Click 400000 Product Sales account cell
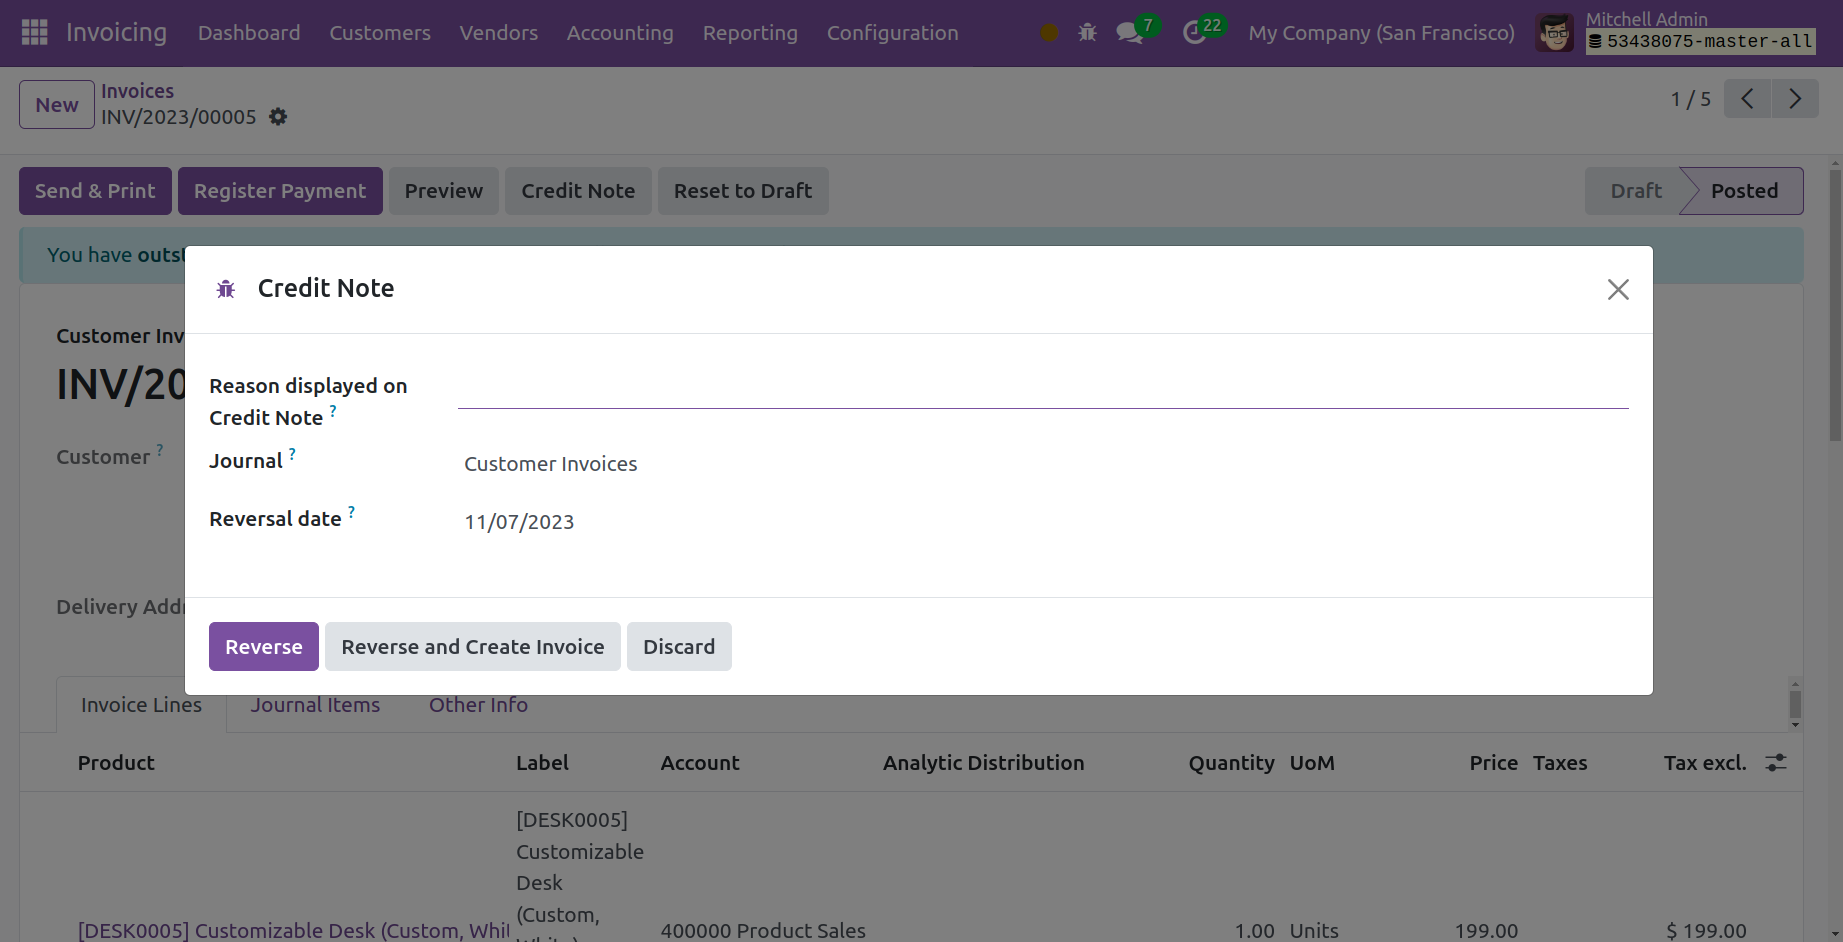The width and height of the screenshot is (1843, 942). coord(763,930)
